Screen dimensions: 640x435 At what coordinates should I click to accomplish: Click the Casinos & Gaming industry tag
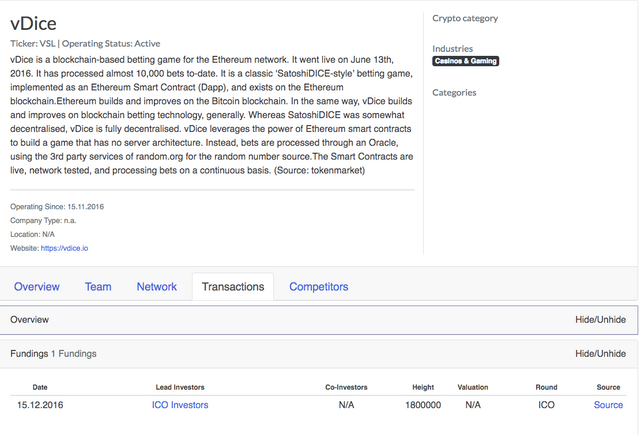pos(466,61)
